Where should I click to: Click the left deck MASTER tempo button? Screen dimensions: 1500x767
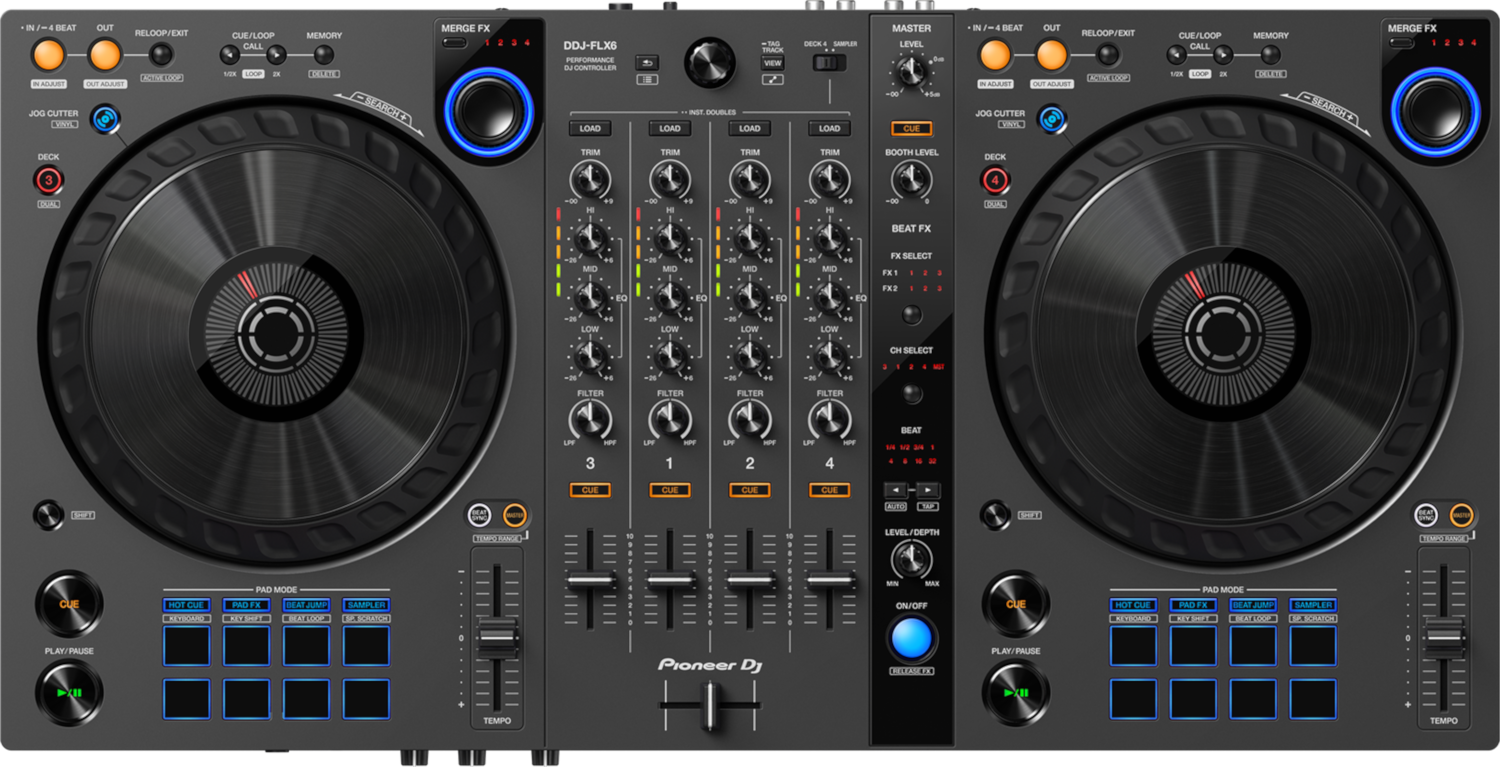click(x=514, y=515)
